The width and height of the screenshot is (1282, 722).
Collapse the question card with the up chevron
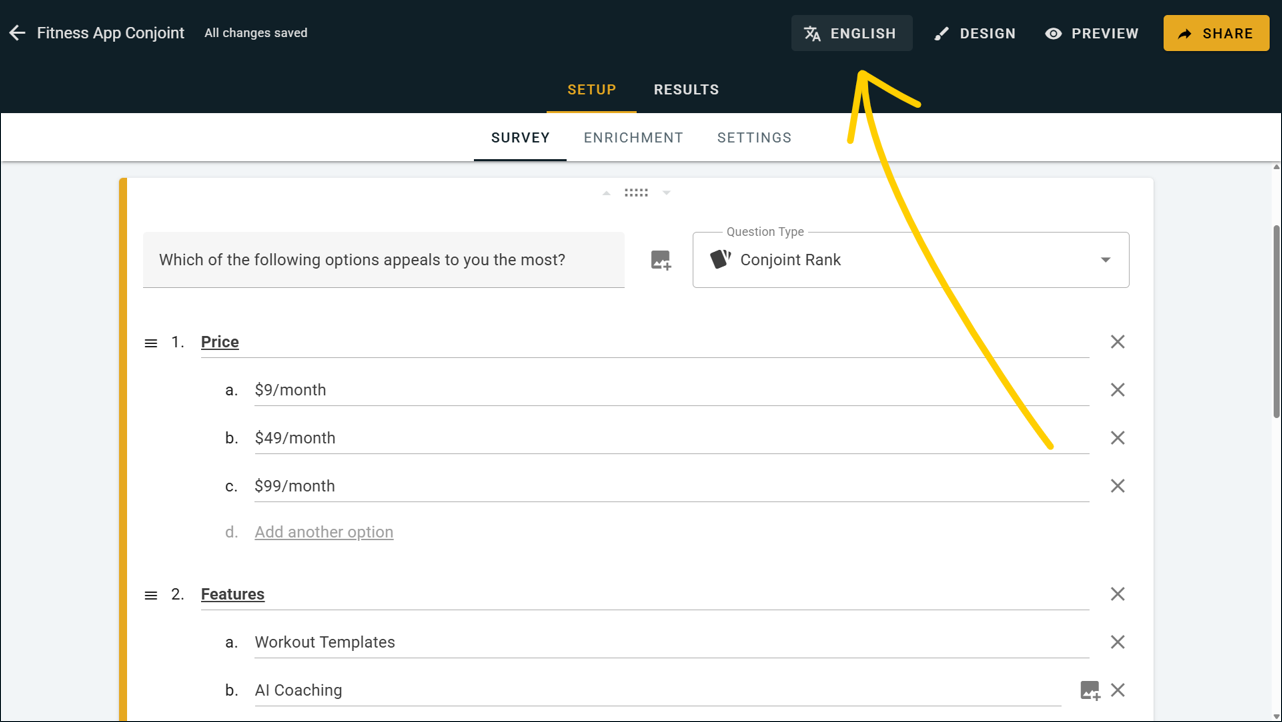[606, 192]
